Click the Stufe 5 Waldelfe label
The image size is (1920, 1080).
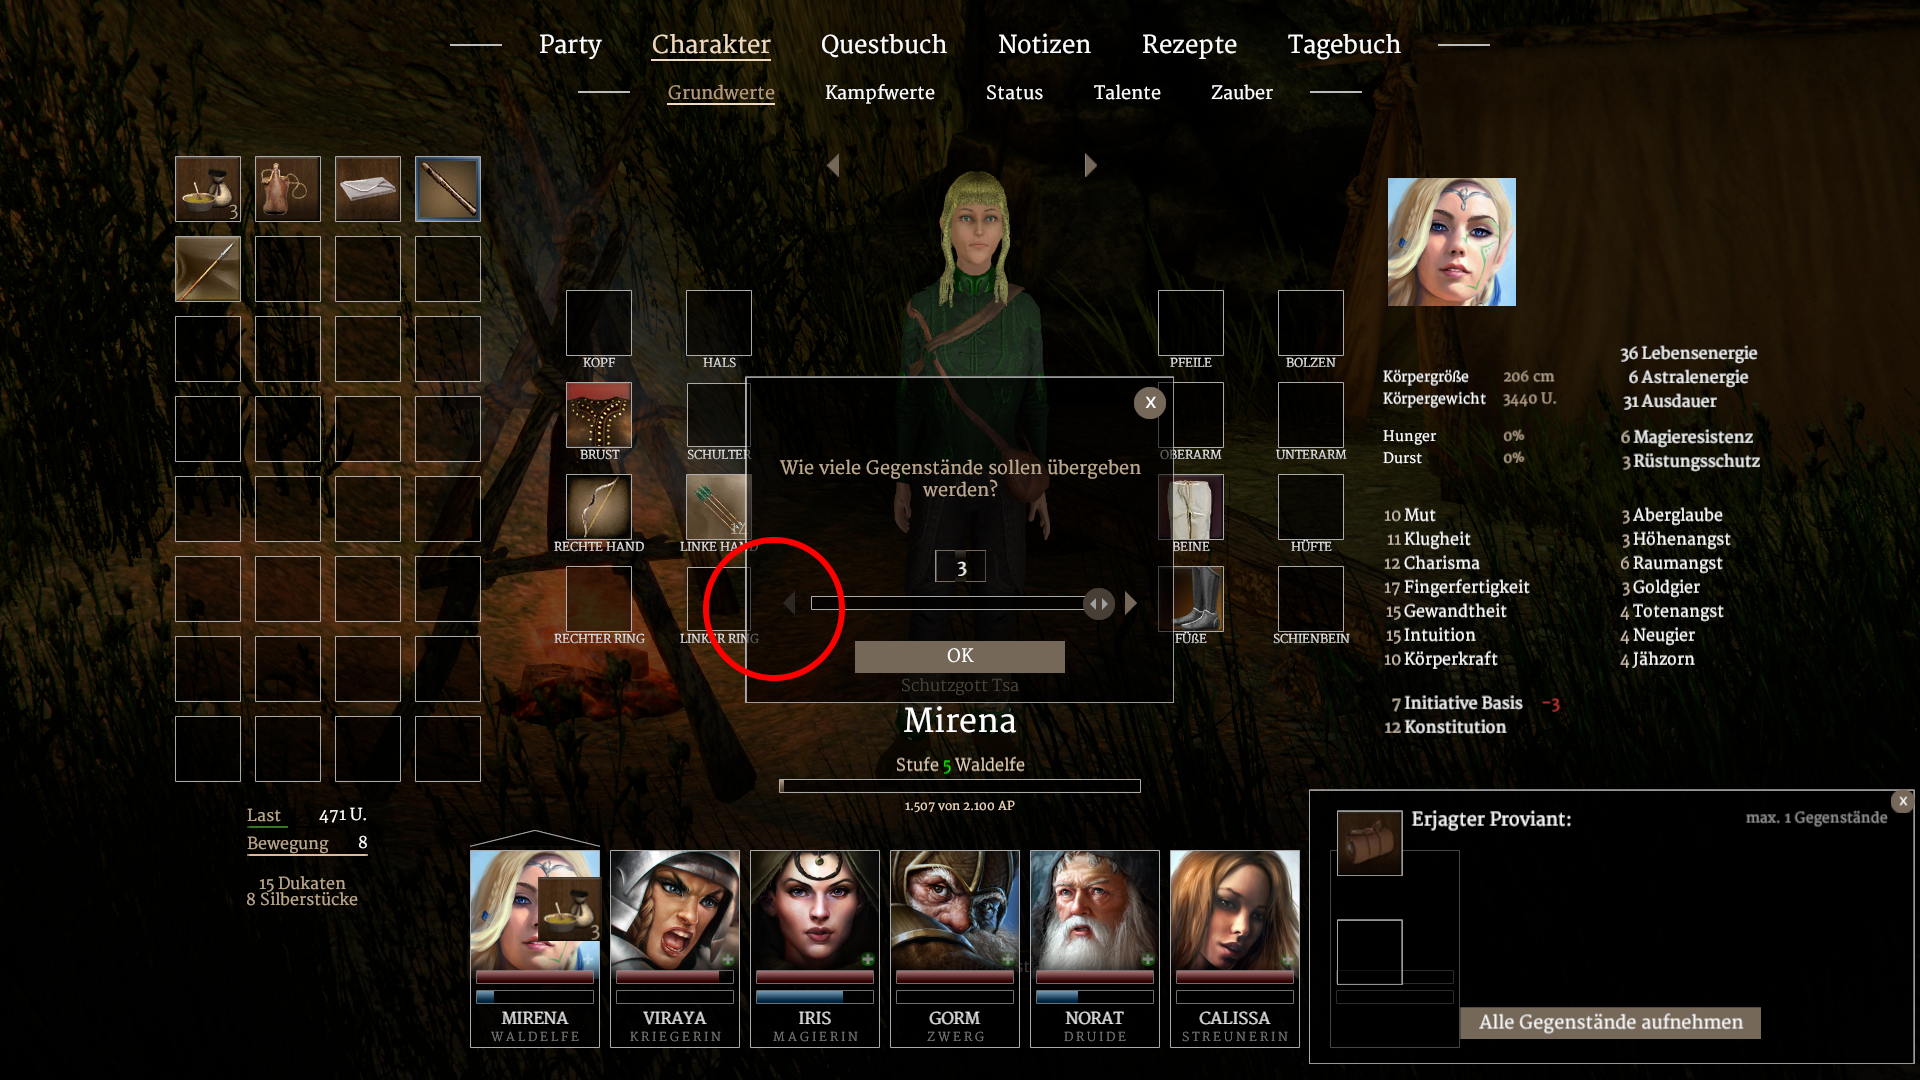tap(960, 765)
